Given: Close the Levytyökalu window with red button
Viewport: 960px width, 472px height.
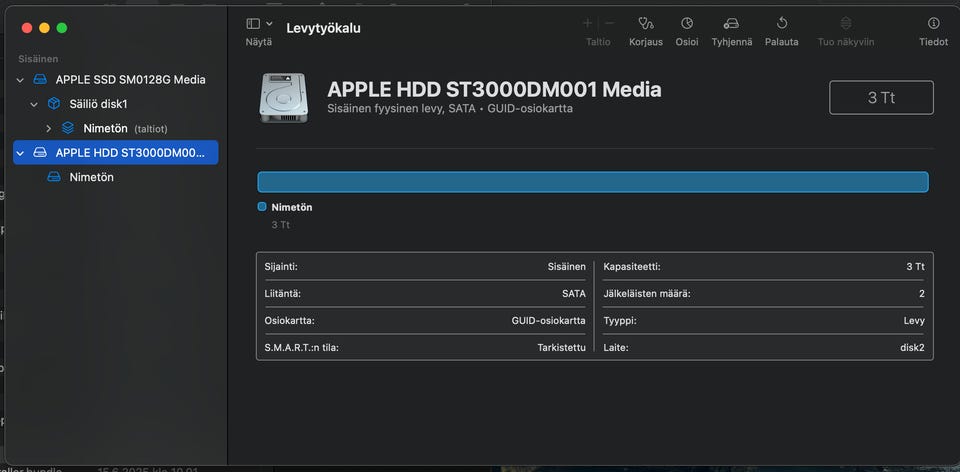Looking at the screenshot, I should pos(27,28).
